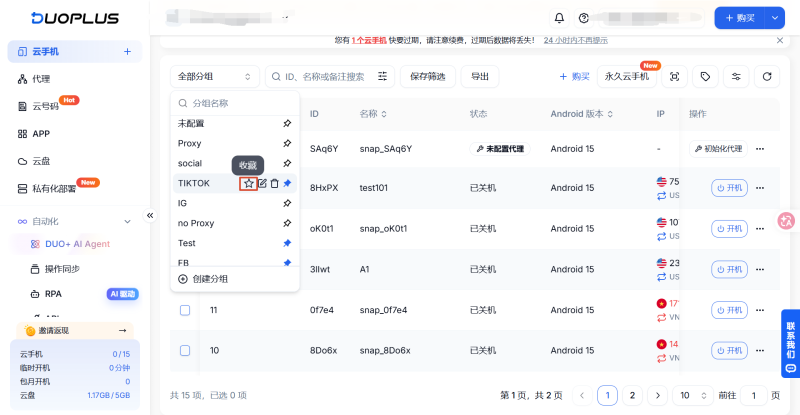Open more options for snap_SAq6Y row
Screen dimensions: 800x415
760,149
